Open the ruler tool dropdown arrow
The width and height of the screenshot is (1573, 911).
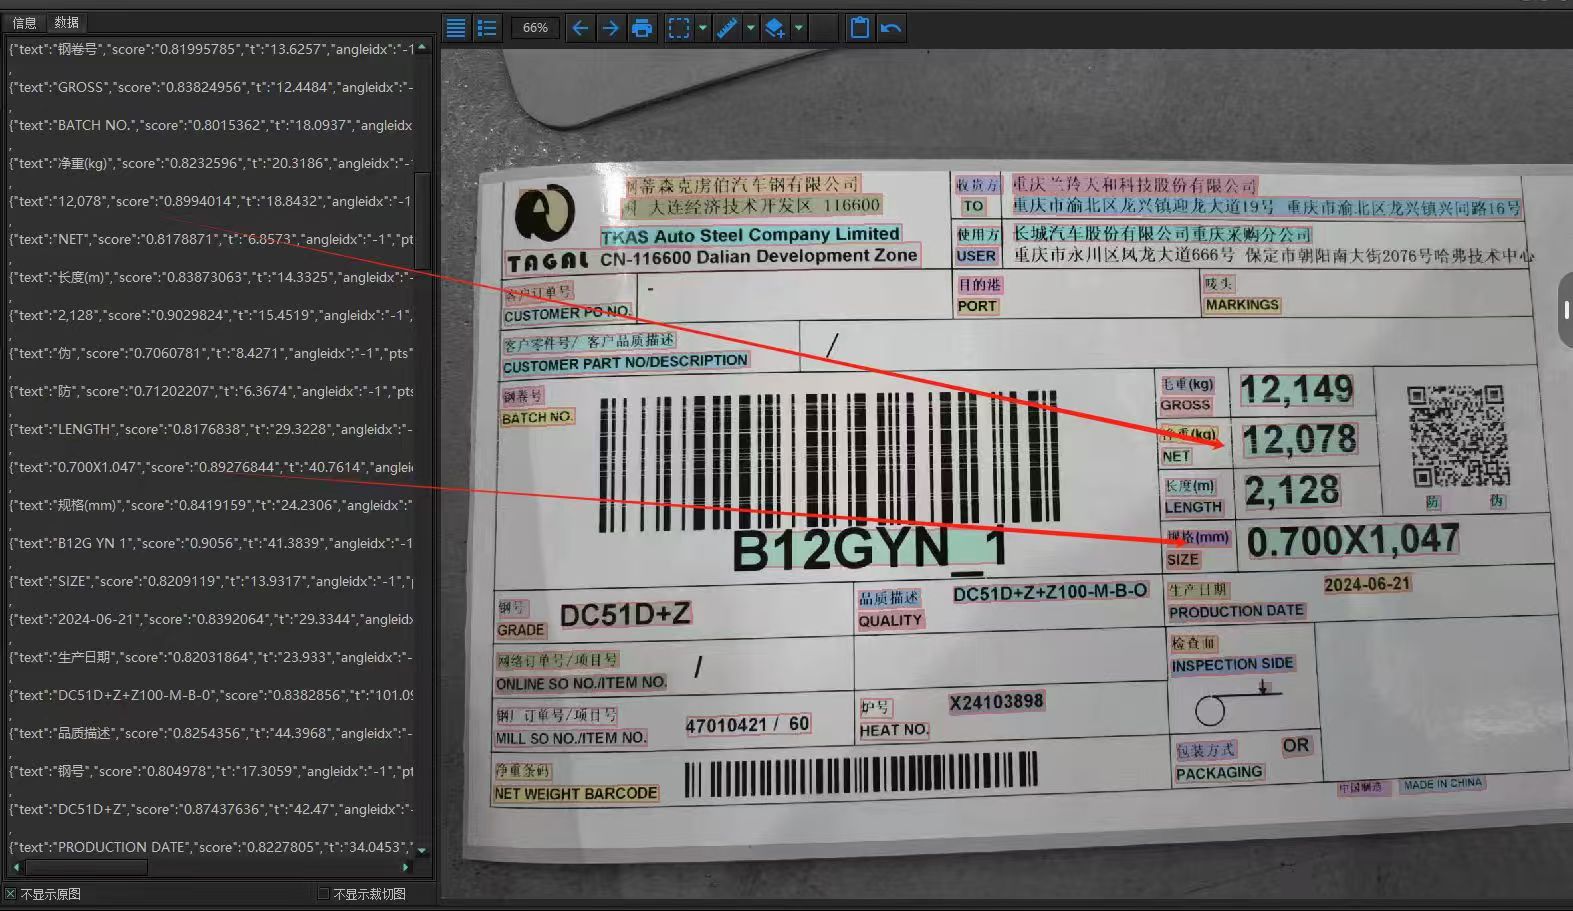751,28
